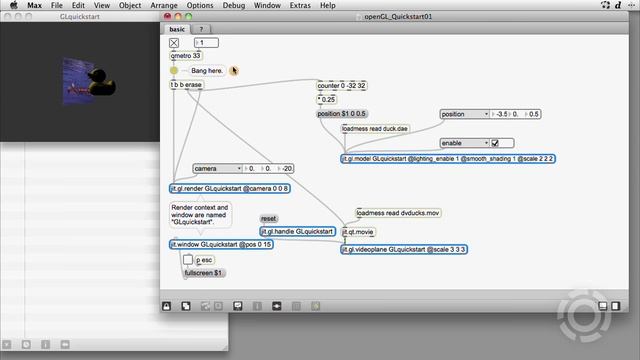Open the View menu

102,5
